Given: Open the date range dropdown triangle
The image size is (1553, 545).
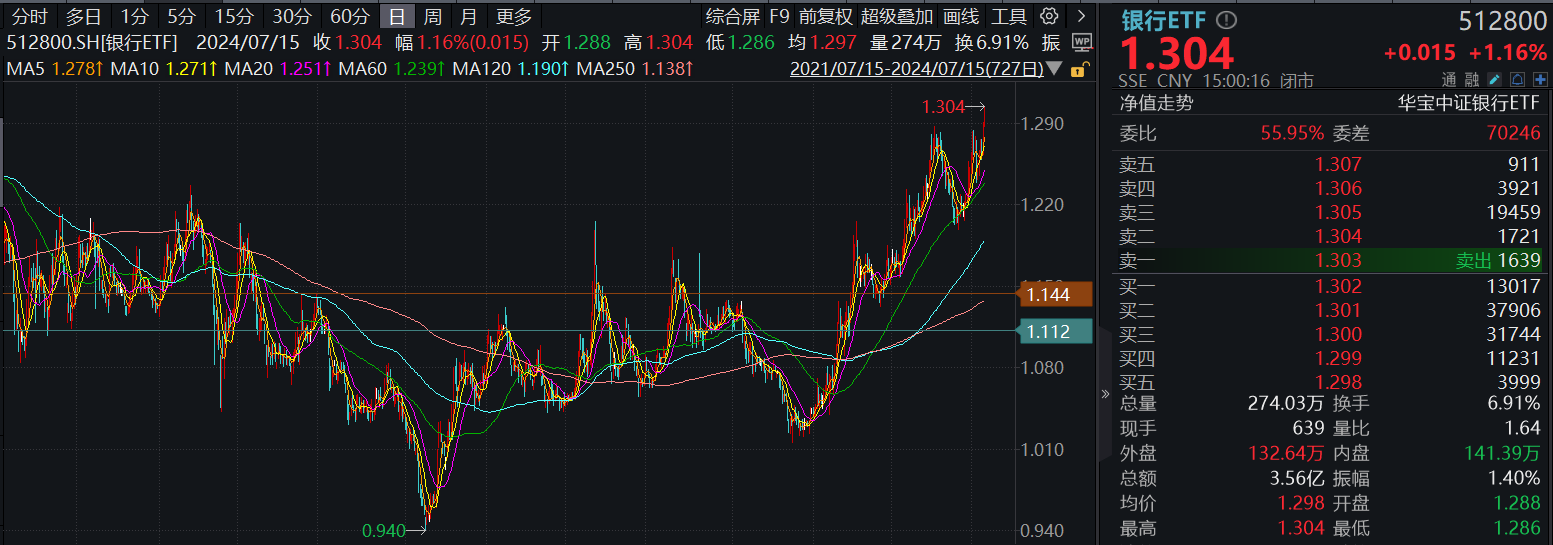Looking at the screenshot, I should (1054, 70).
